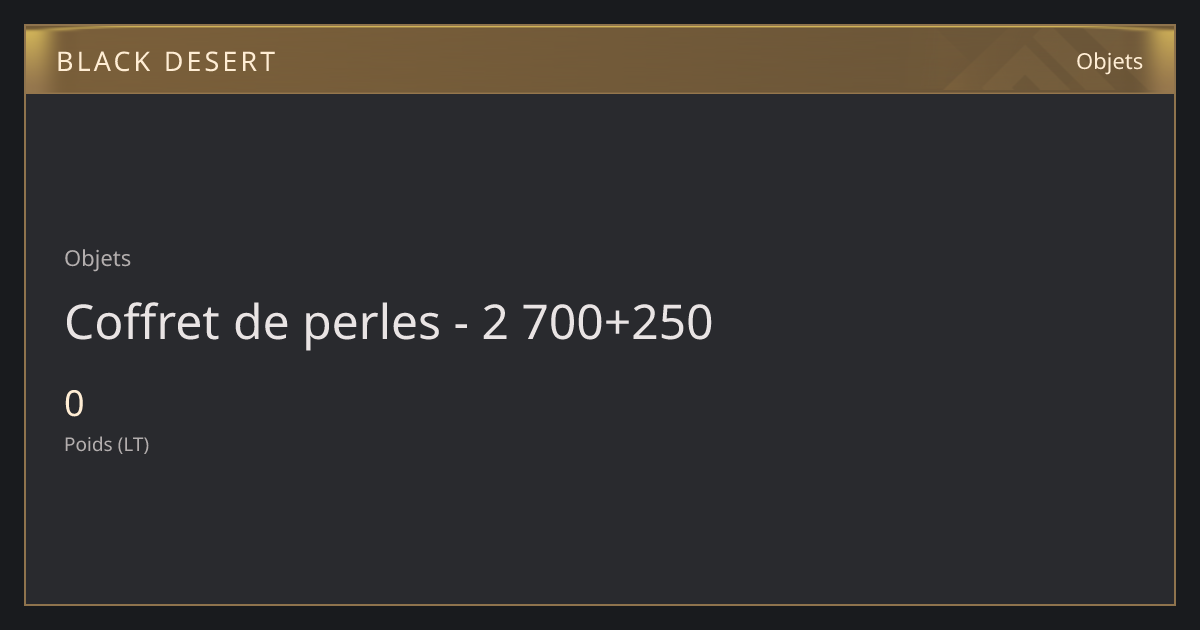Click the (LT) unit in weight label
The height and width of the screenshot is (630, 1200).
click(133, 444)
